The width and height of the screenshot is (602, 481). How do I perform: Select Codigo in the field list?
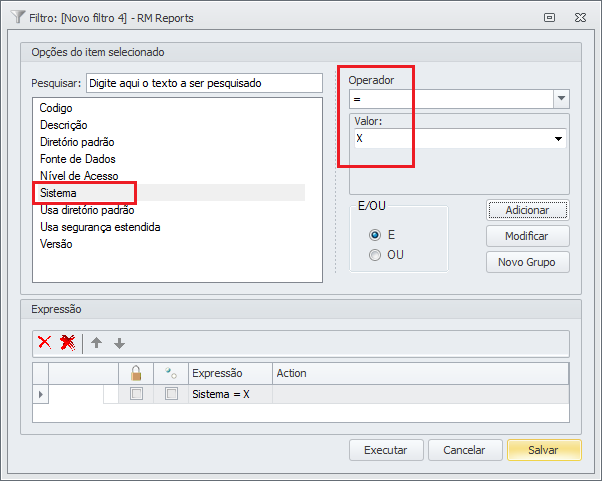pyautogui.click(x=56, y=108)
